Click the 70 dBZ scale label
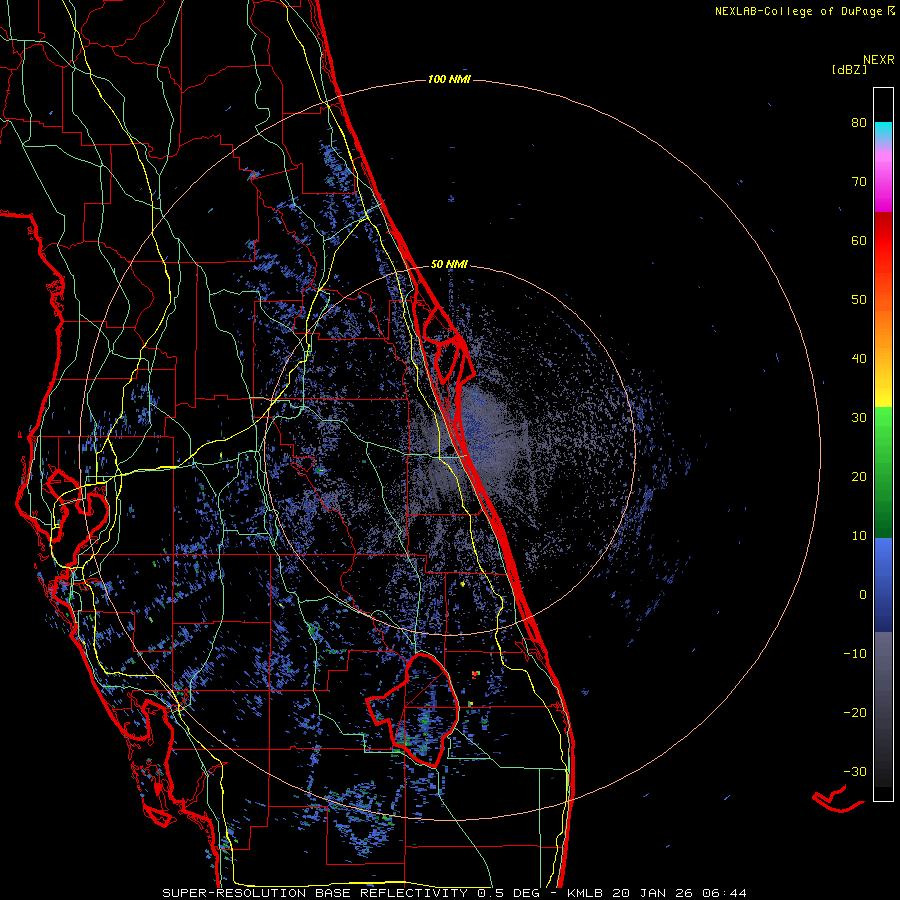Screen dimensions: 900x900 [859, 182]
